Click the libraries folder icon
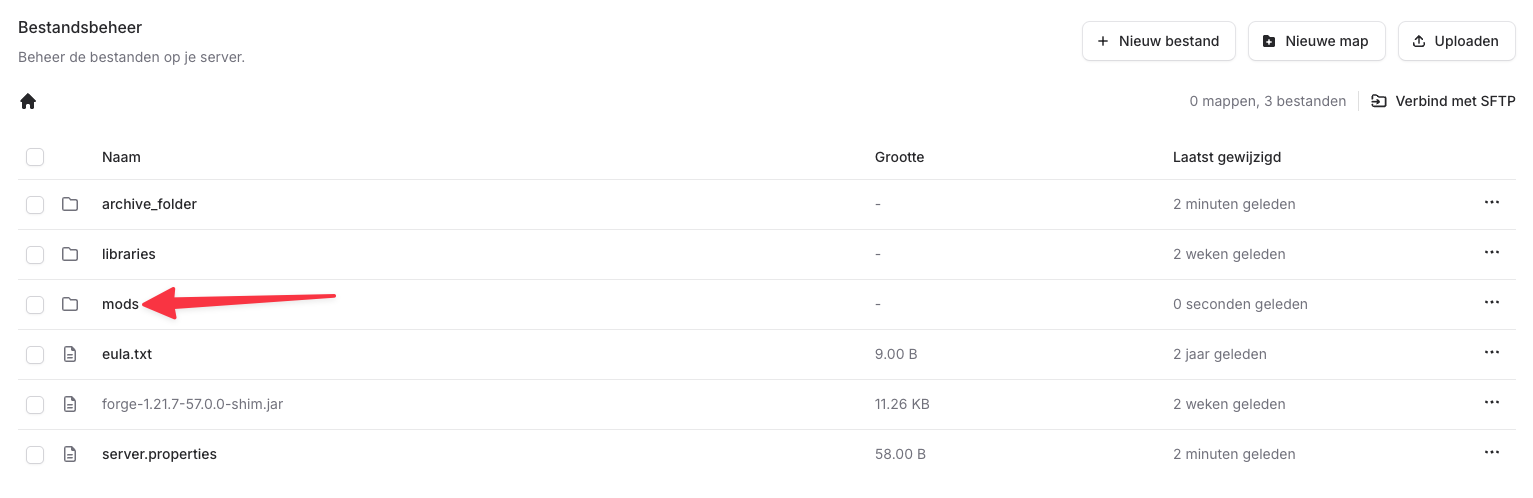This screenshot has width=1533, height=498. [x=70, y=254]
